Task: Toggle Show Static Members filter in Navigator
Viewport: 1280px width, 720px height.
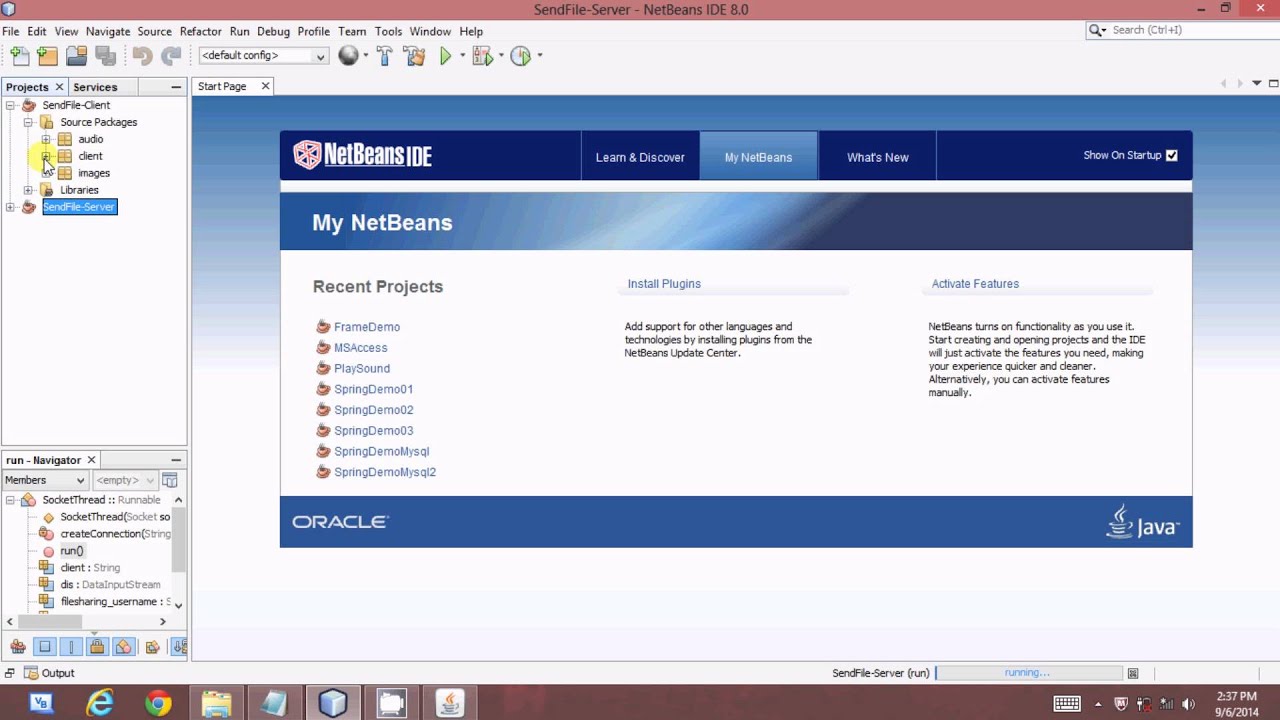Action: [71, 647]
